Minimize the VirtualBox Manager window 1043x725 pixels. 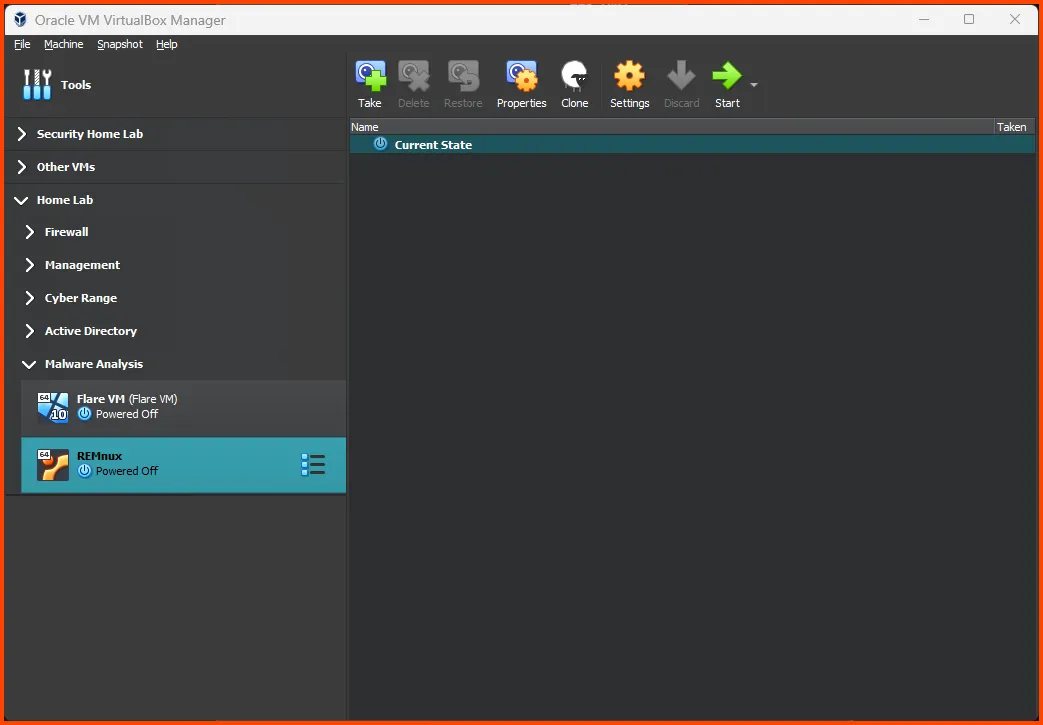point(924,19)
